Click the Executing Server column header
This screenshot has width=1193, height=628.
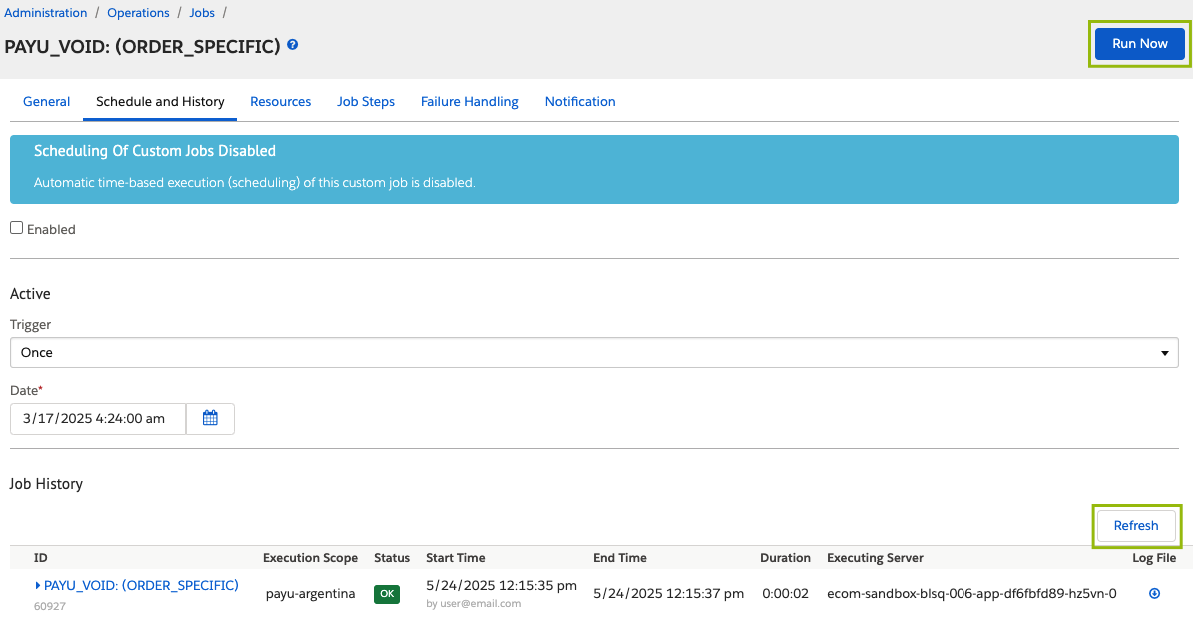(875, 558)
